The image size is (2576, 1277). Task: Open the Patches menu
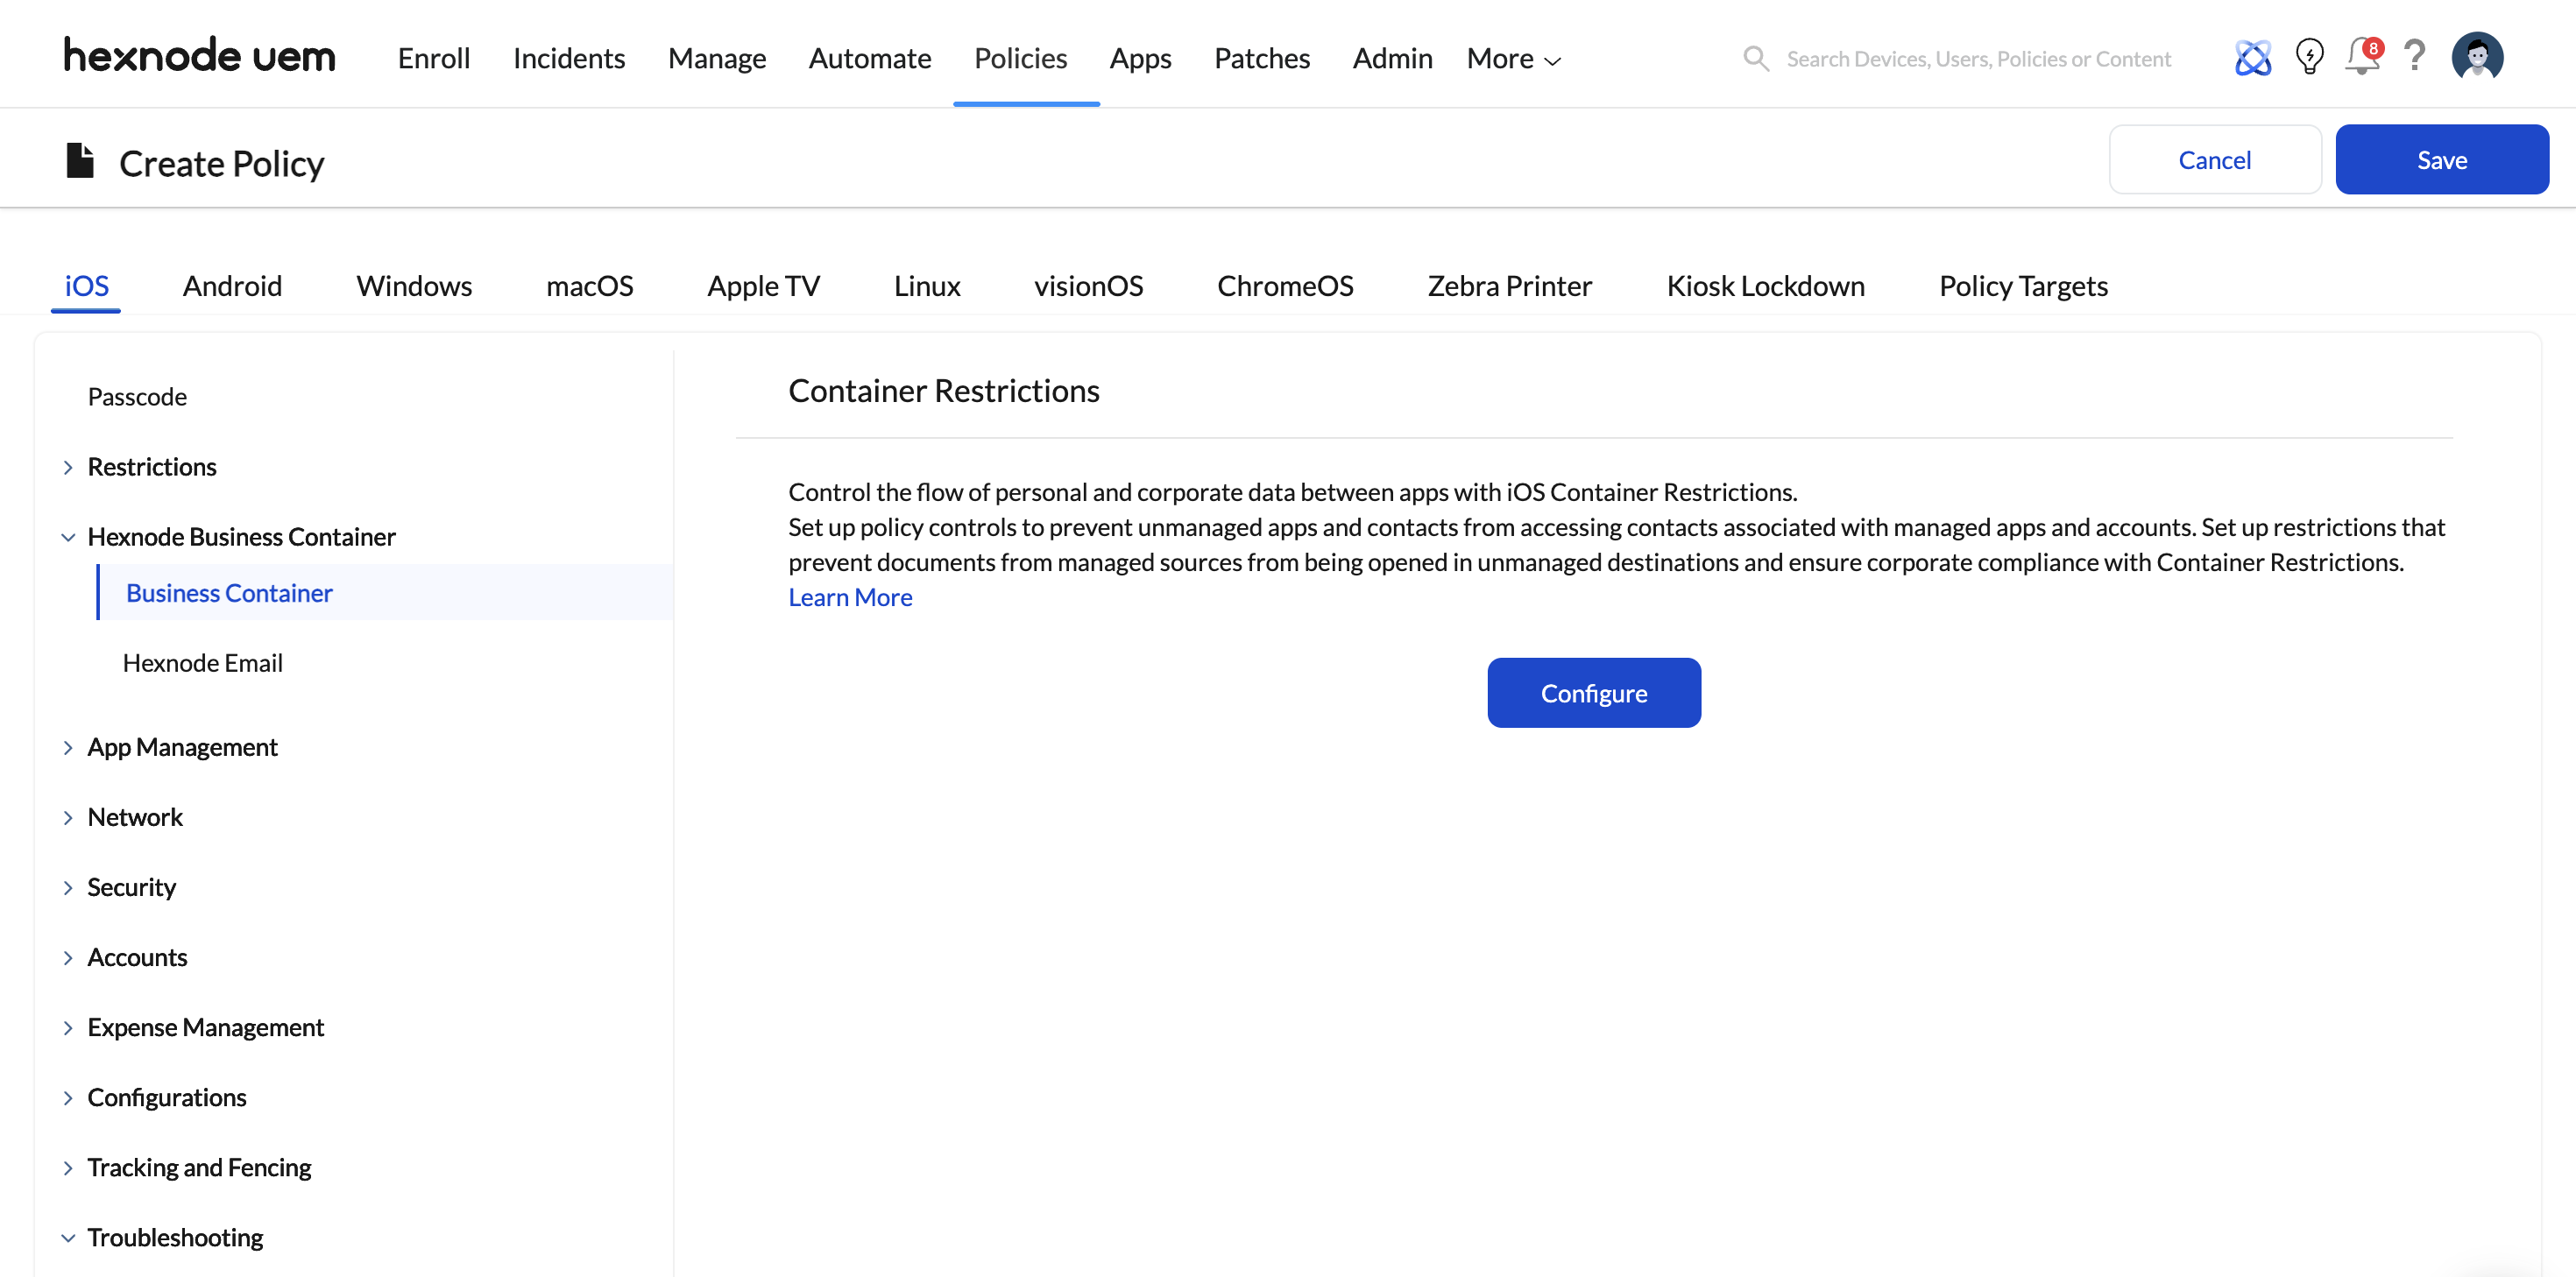click(1261, 59)
